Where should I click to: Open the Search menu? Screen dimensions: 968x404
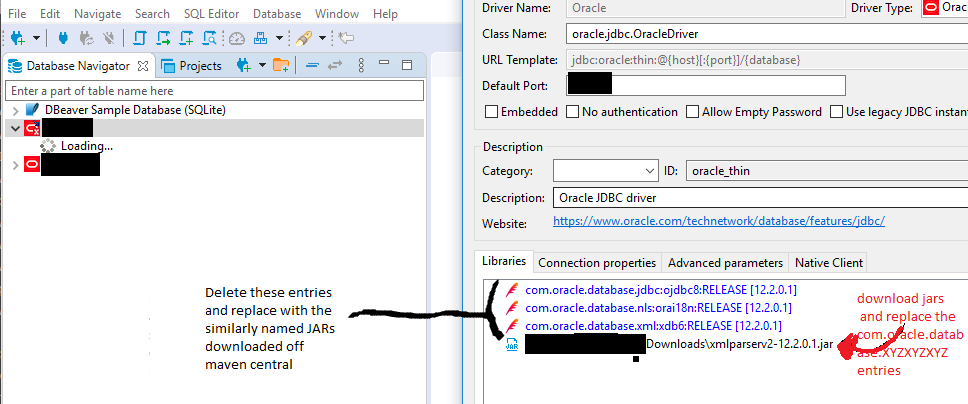(x=152, y=14)
